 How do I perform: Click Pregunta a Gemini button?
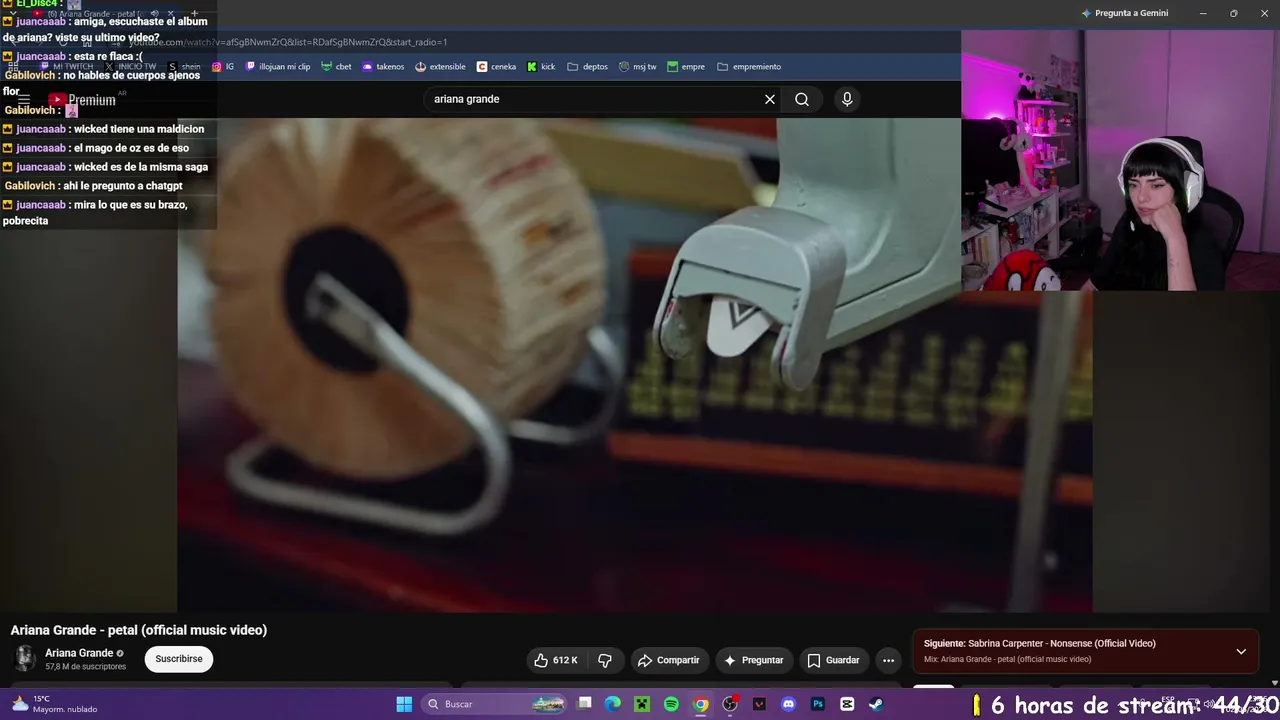click(x=1124, y=13)
